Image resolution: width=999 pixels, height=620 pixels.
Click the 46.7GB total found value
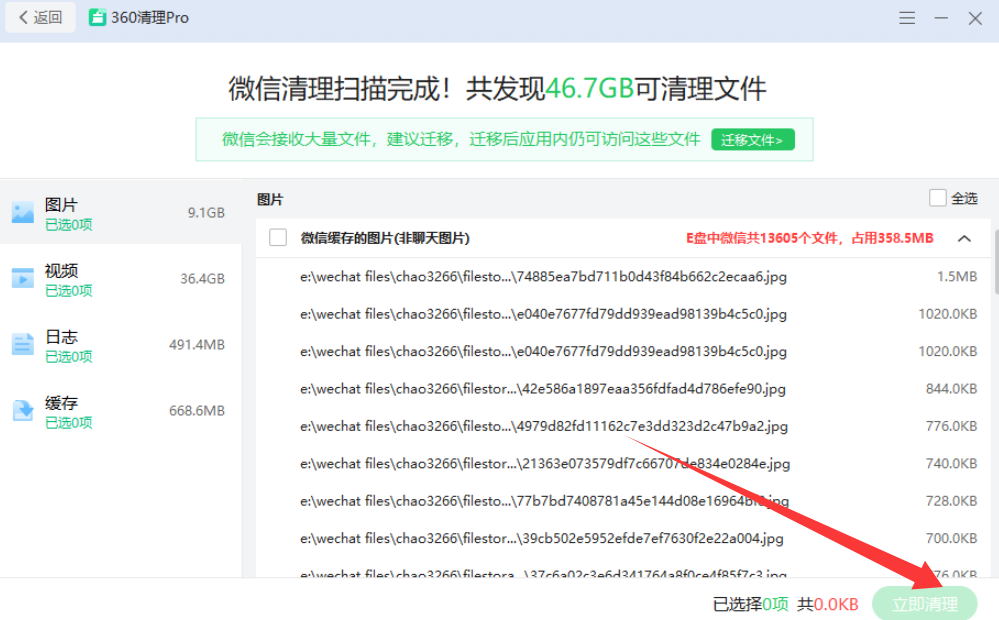tap(589, 89)
